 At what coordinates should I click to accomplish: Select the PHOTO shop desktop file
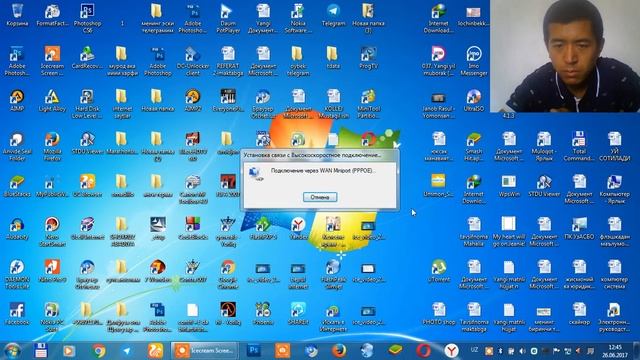click(x=438, y=314)
